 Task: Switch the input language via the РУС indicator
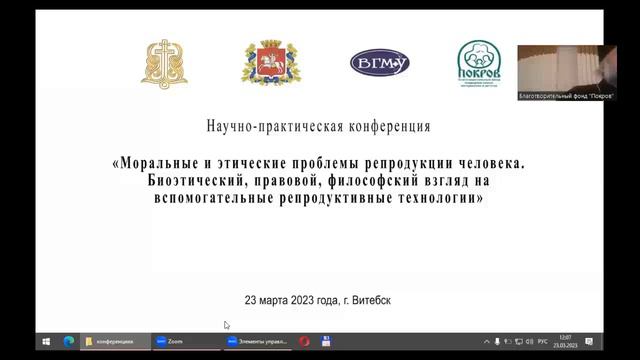point(543,341)
